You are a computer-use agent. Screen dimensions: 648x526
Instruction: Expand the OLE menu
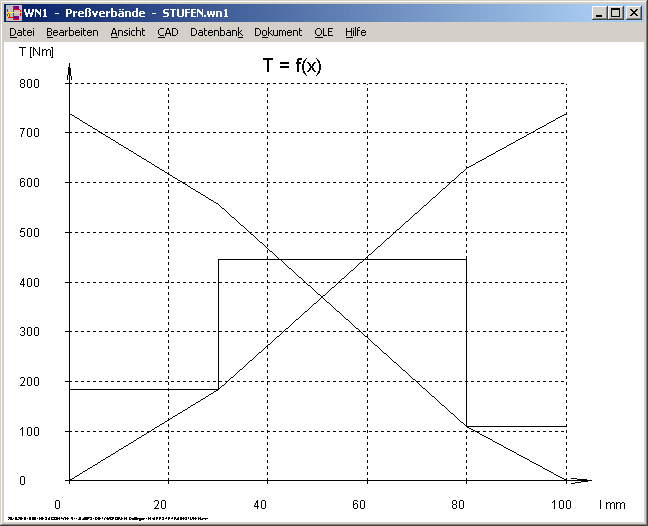pyautogui.click(x=324, y=32)
